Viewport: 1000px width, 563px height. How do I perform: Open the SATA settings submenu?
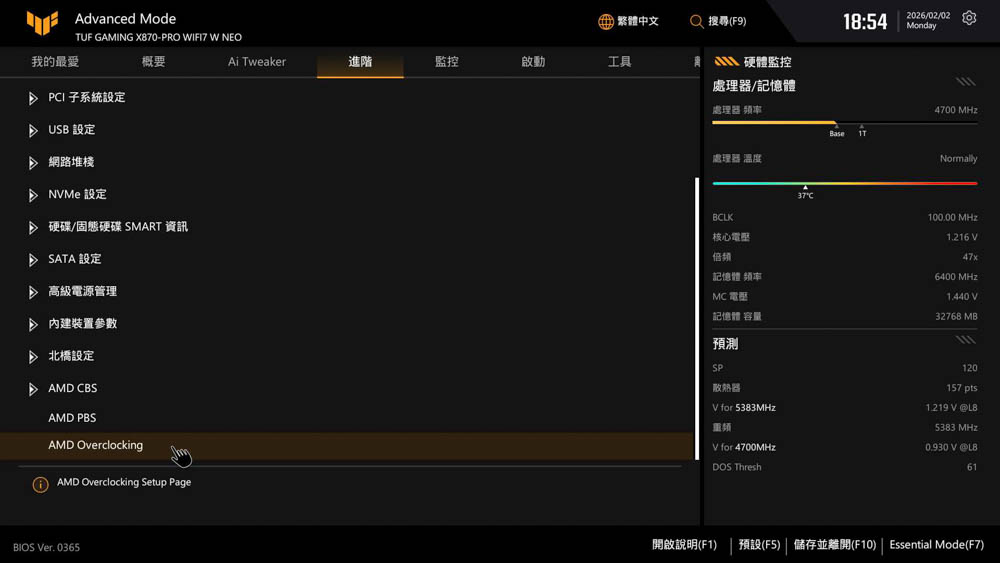[74, 259]
